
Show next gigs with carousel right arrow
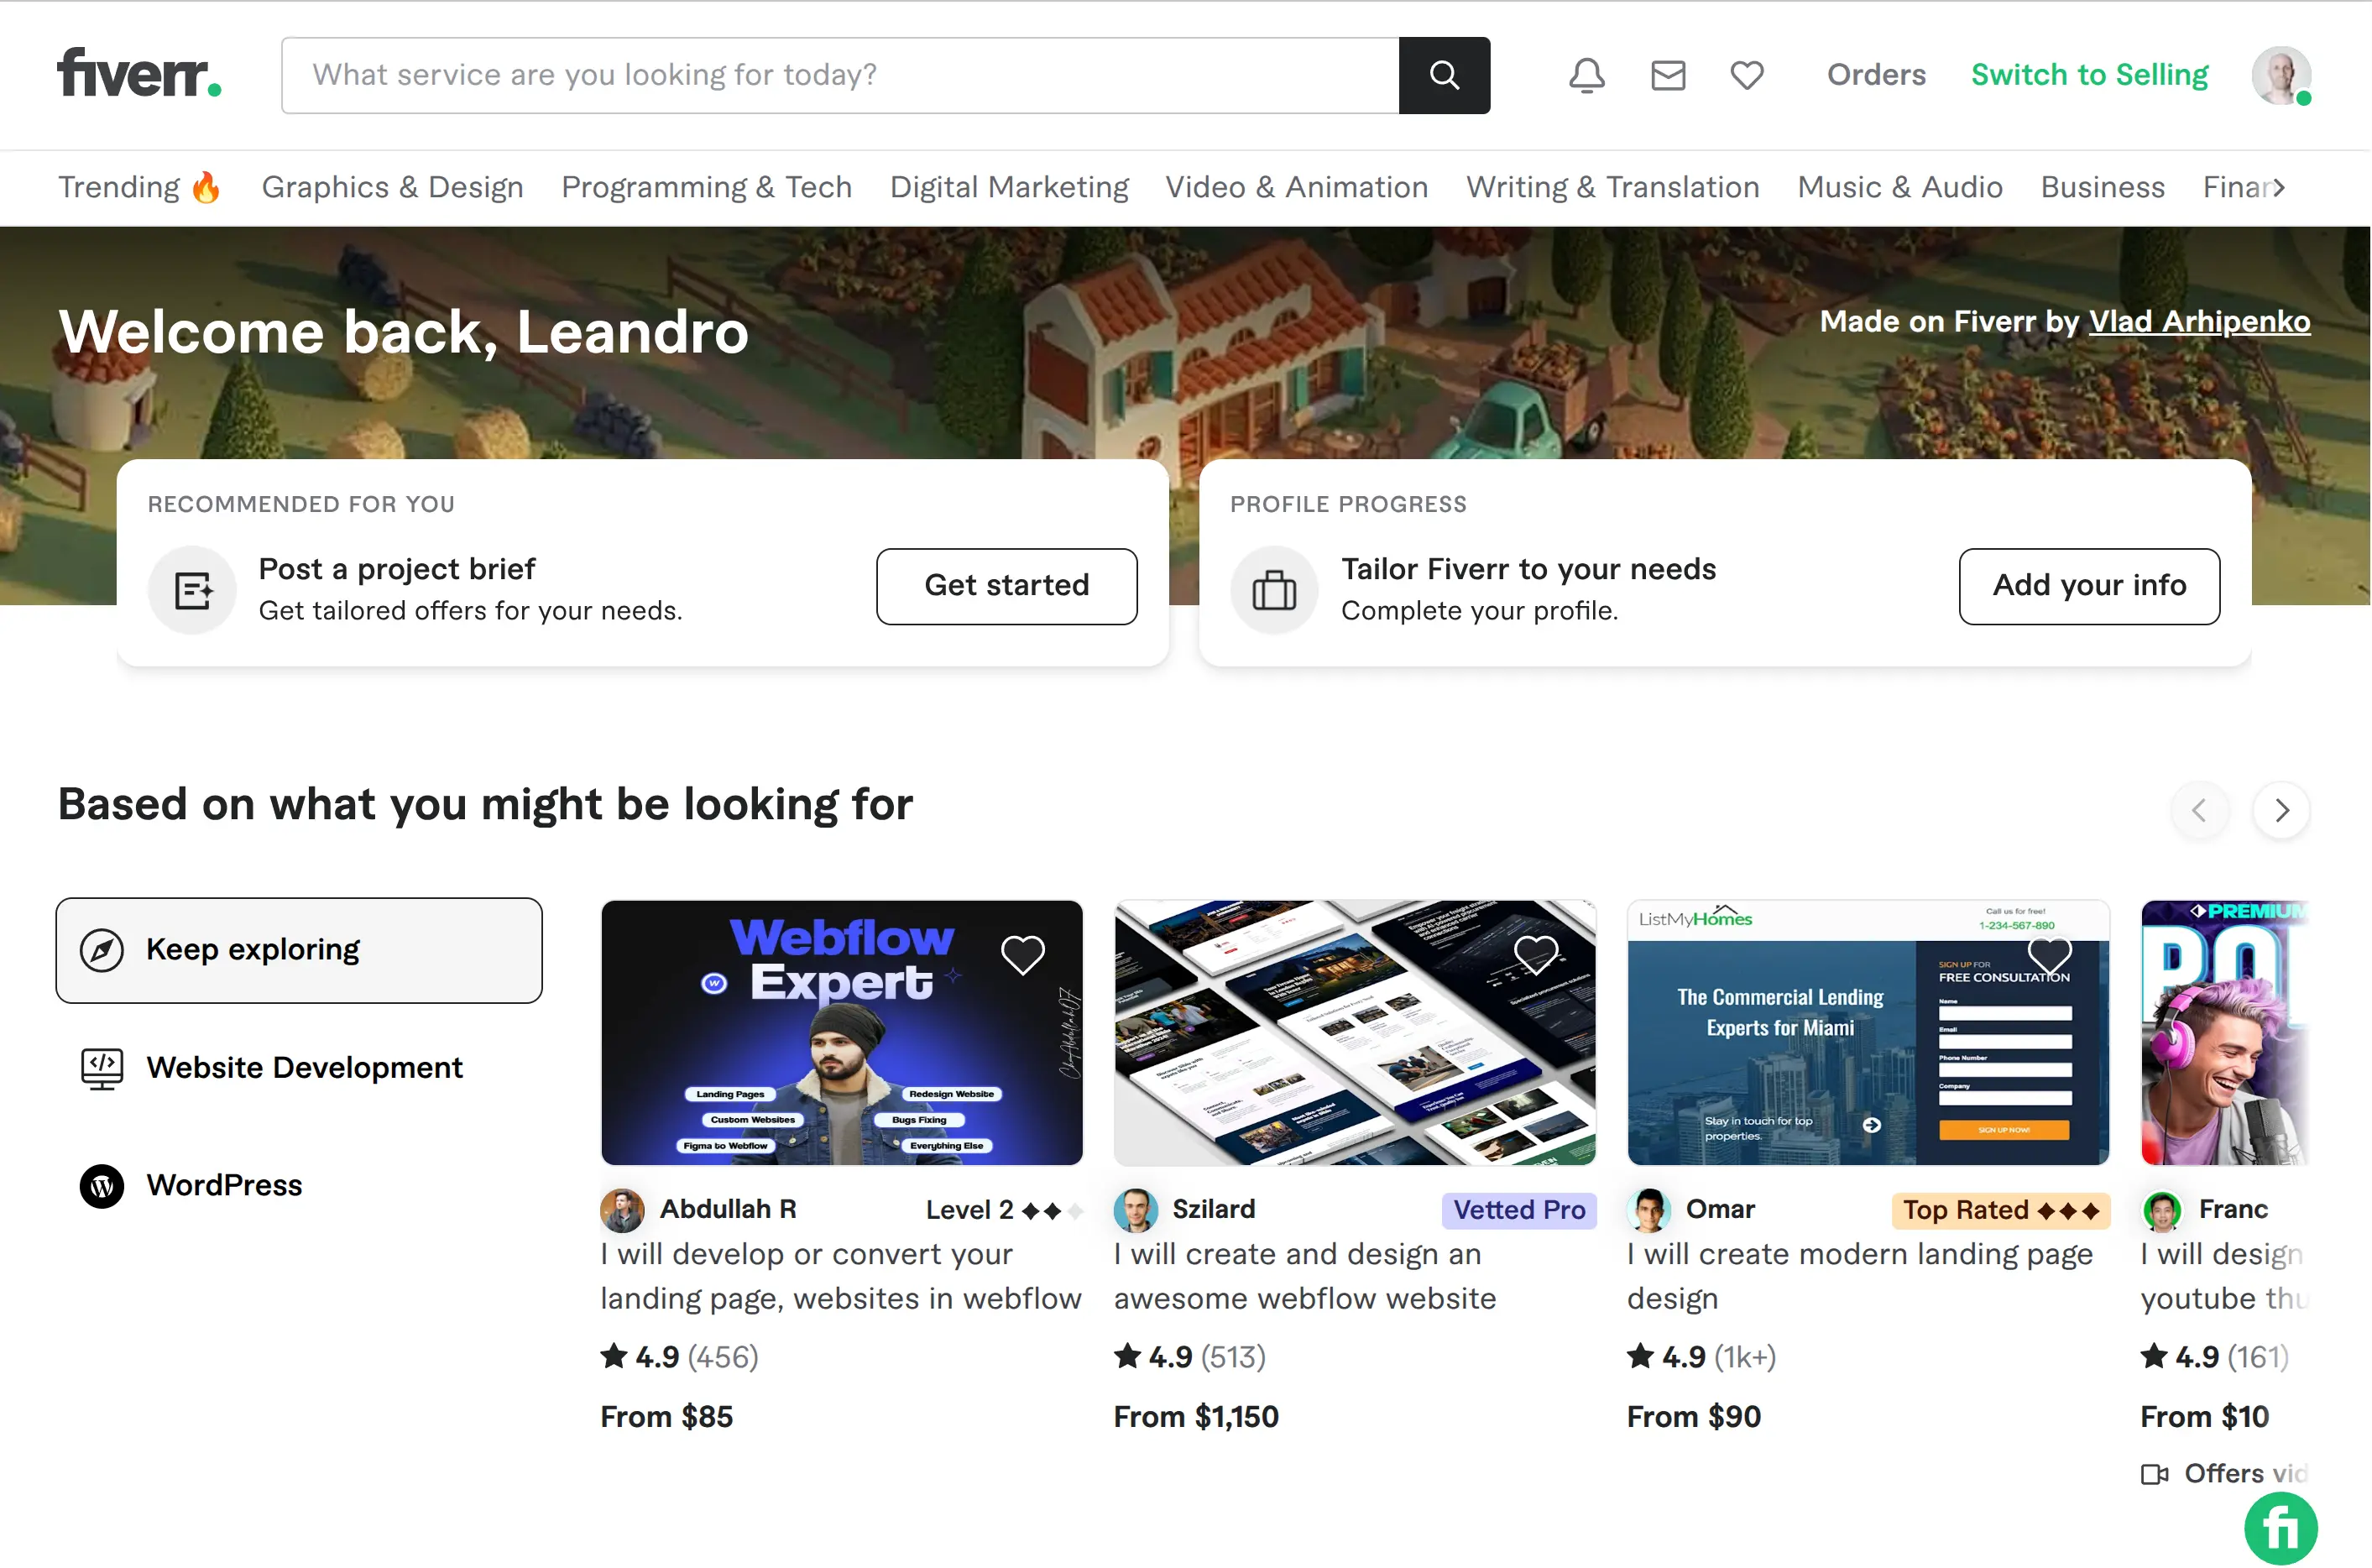(x=2280, y=809)
